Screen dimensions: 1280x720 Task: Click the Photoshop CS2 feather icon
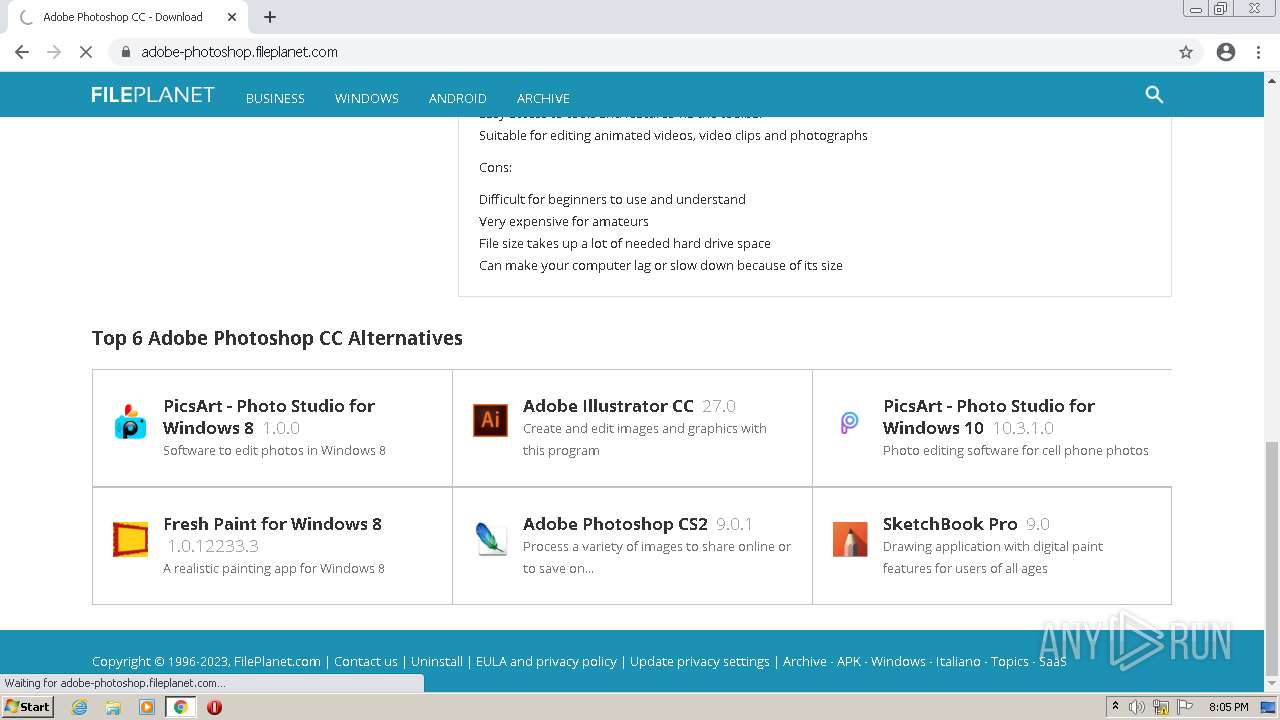click(x=490, y=539)
